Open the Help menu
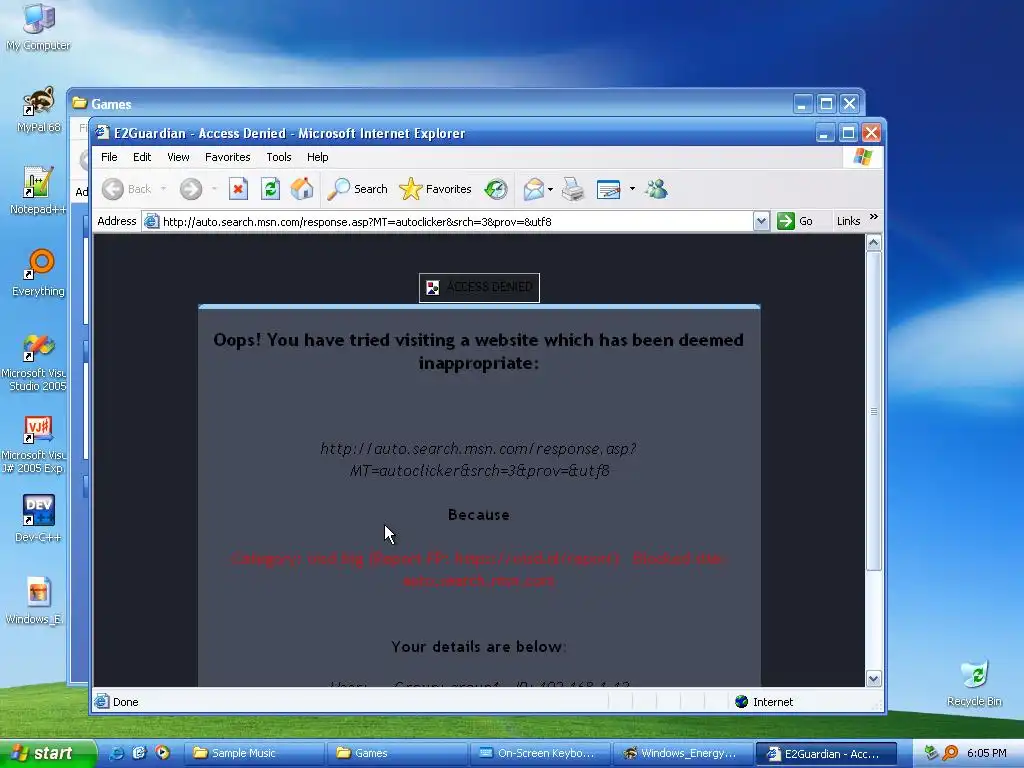This screenshot has width=1024, height=768. 317,157
